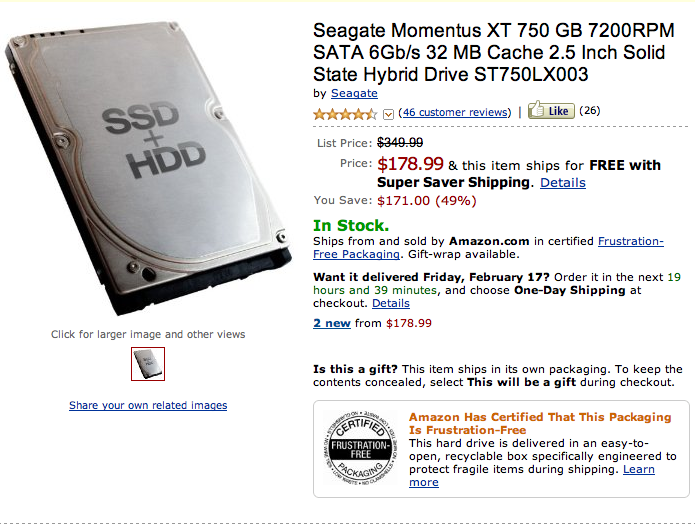Expand the ratings dropdown arrow beside stars
This screenshot has height=524, width=695.
[388, 114]
